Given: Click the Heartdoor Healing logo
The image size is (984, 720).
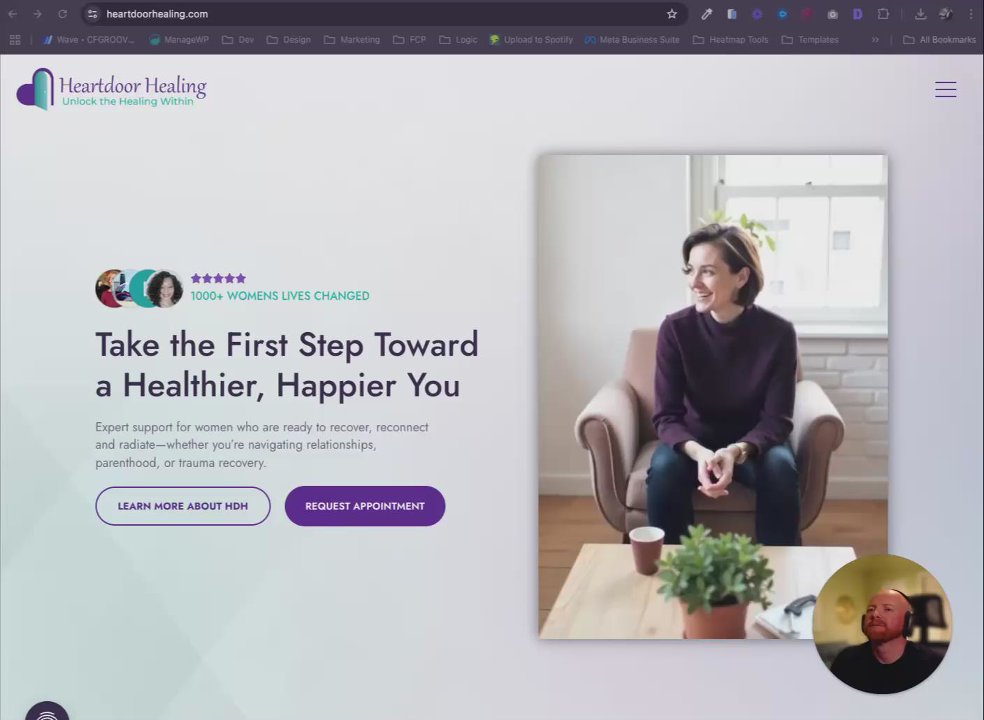Looking at the screenshot, I should point(112,89).
